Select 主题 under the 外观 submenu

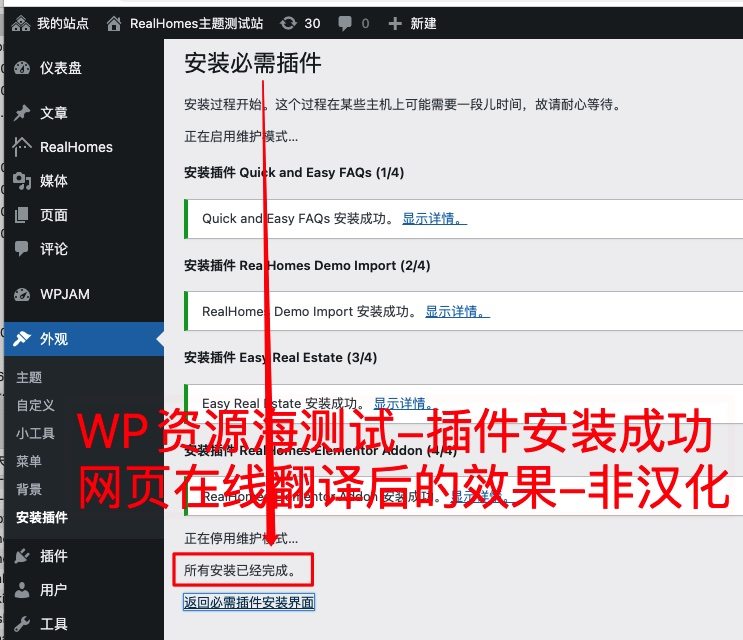(x=29, y=377)
